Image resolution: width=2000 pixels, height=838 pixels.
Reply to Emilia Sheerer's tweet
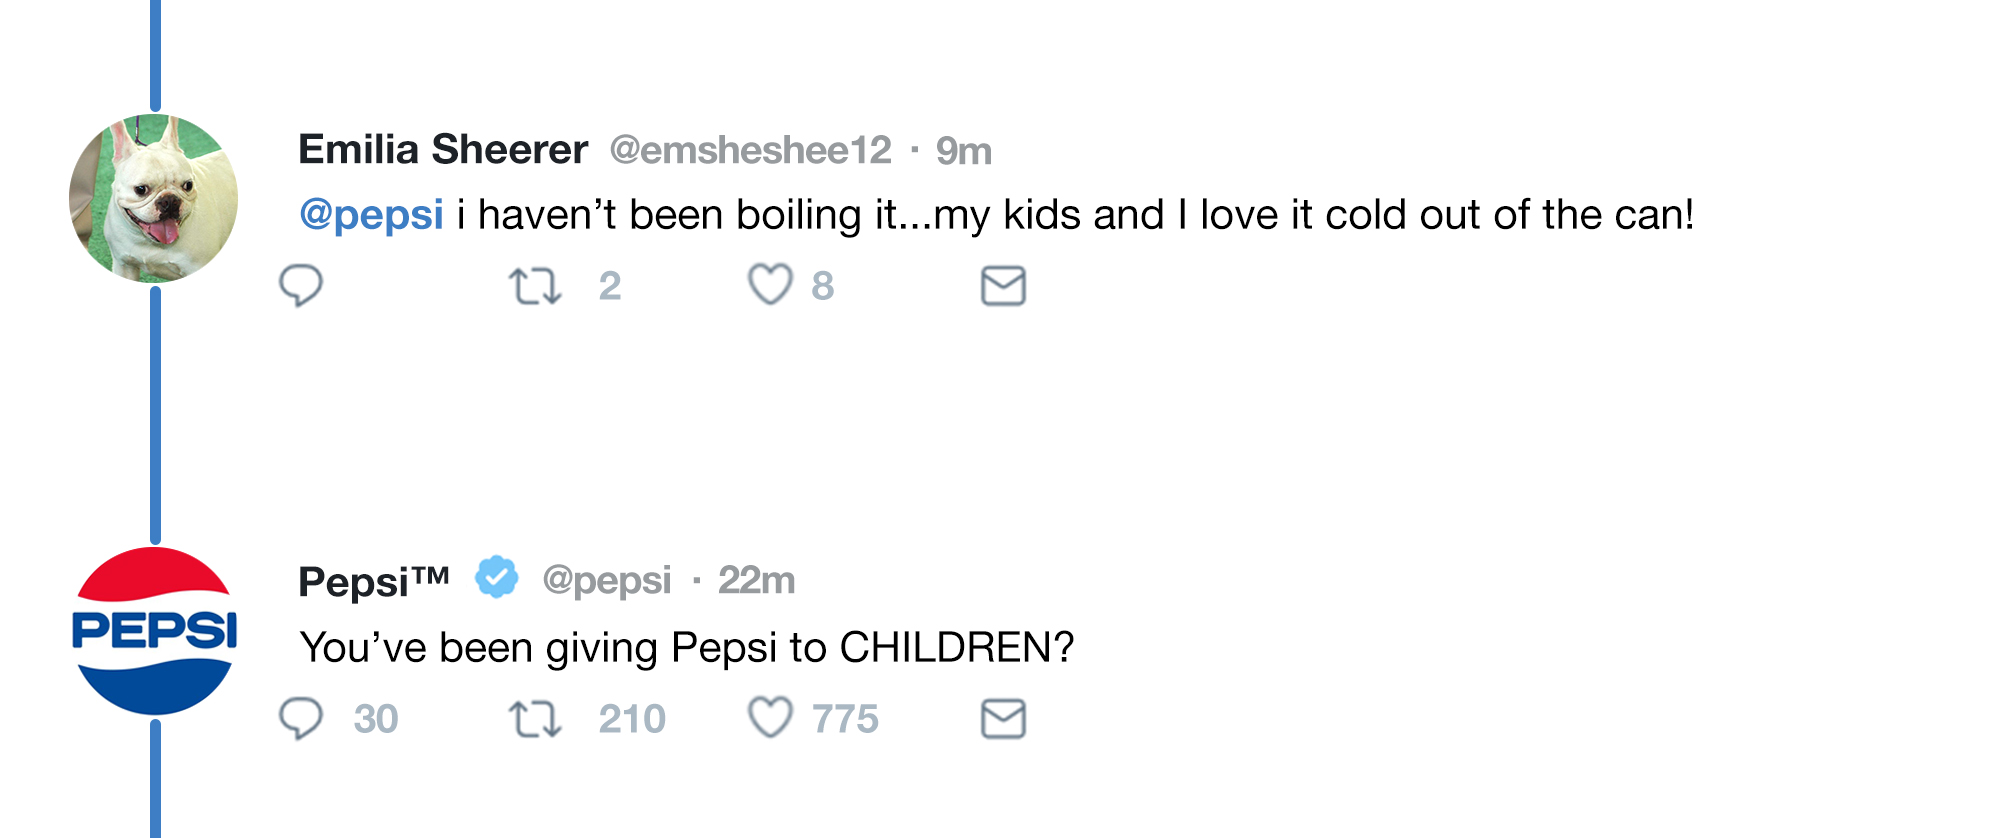coord(300,285)
